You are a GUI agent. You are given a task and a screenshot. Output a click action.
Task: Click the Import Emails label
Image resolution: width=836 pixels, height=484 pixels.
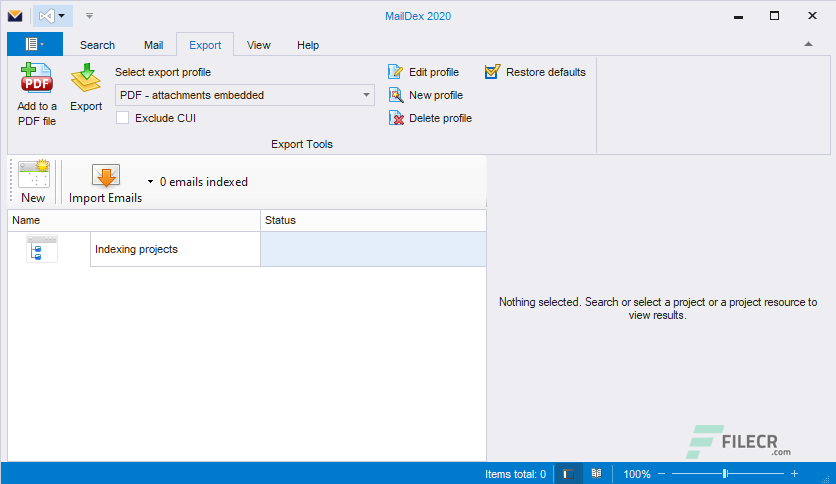106,198
